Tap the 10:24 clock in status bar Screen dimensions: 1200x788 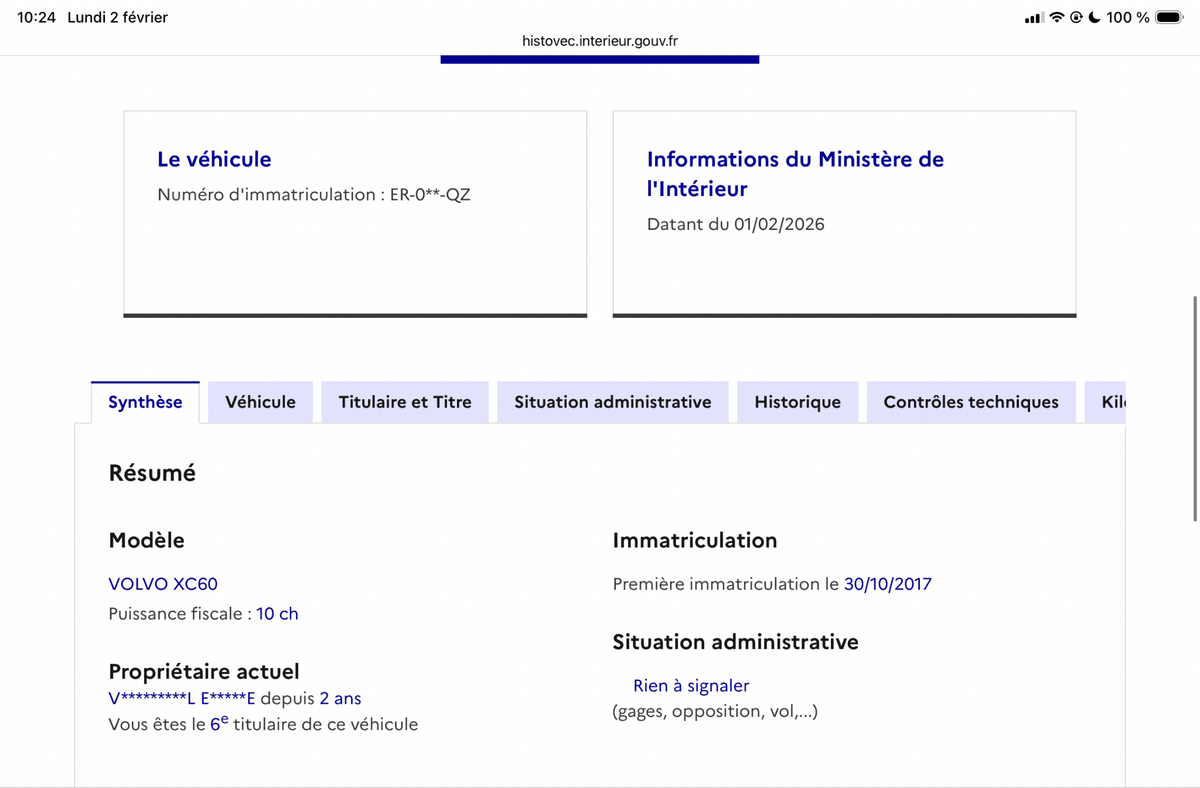[36, 17]
